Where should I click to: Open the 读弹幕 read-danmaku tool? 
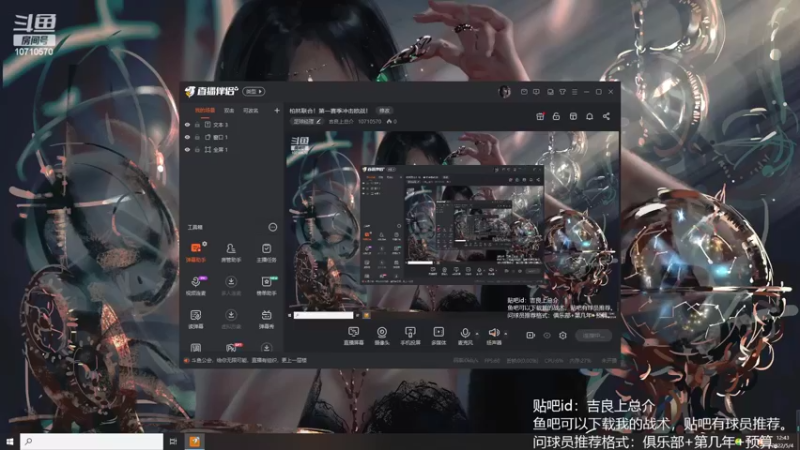[196, 319]
